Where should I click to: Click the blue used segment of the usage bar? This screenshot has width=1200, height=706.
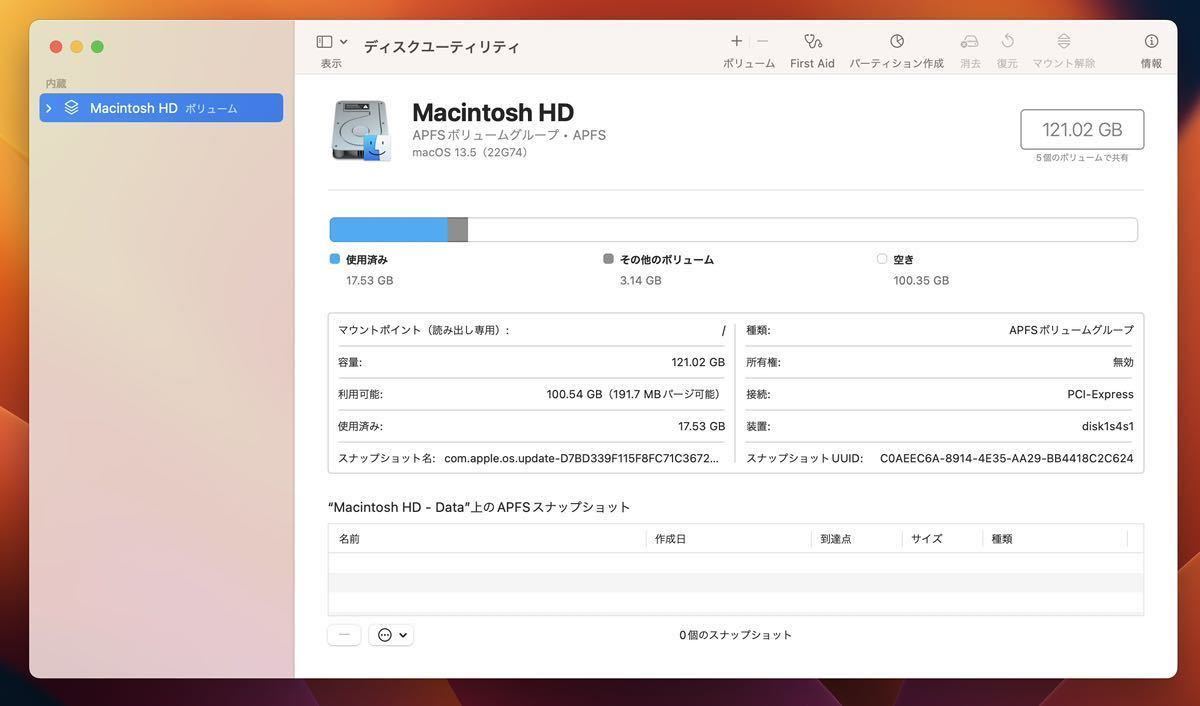(x=388, y=230)
